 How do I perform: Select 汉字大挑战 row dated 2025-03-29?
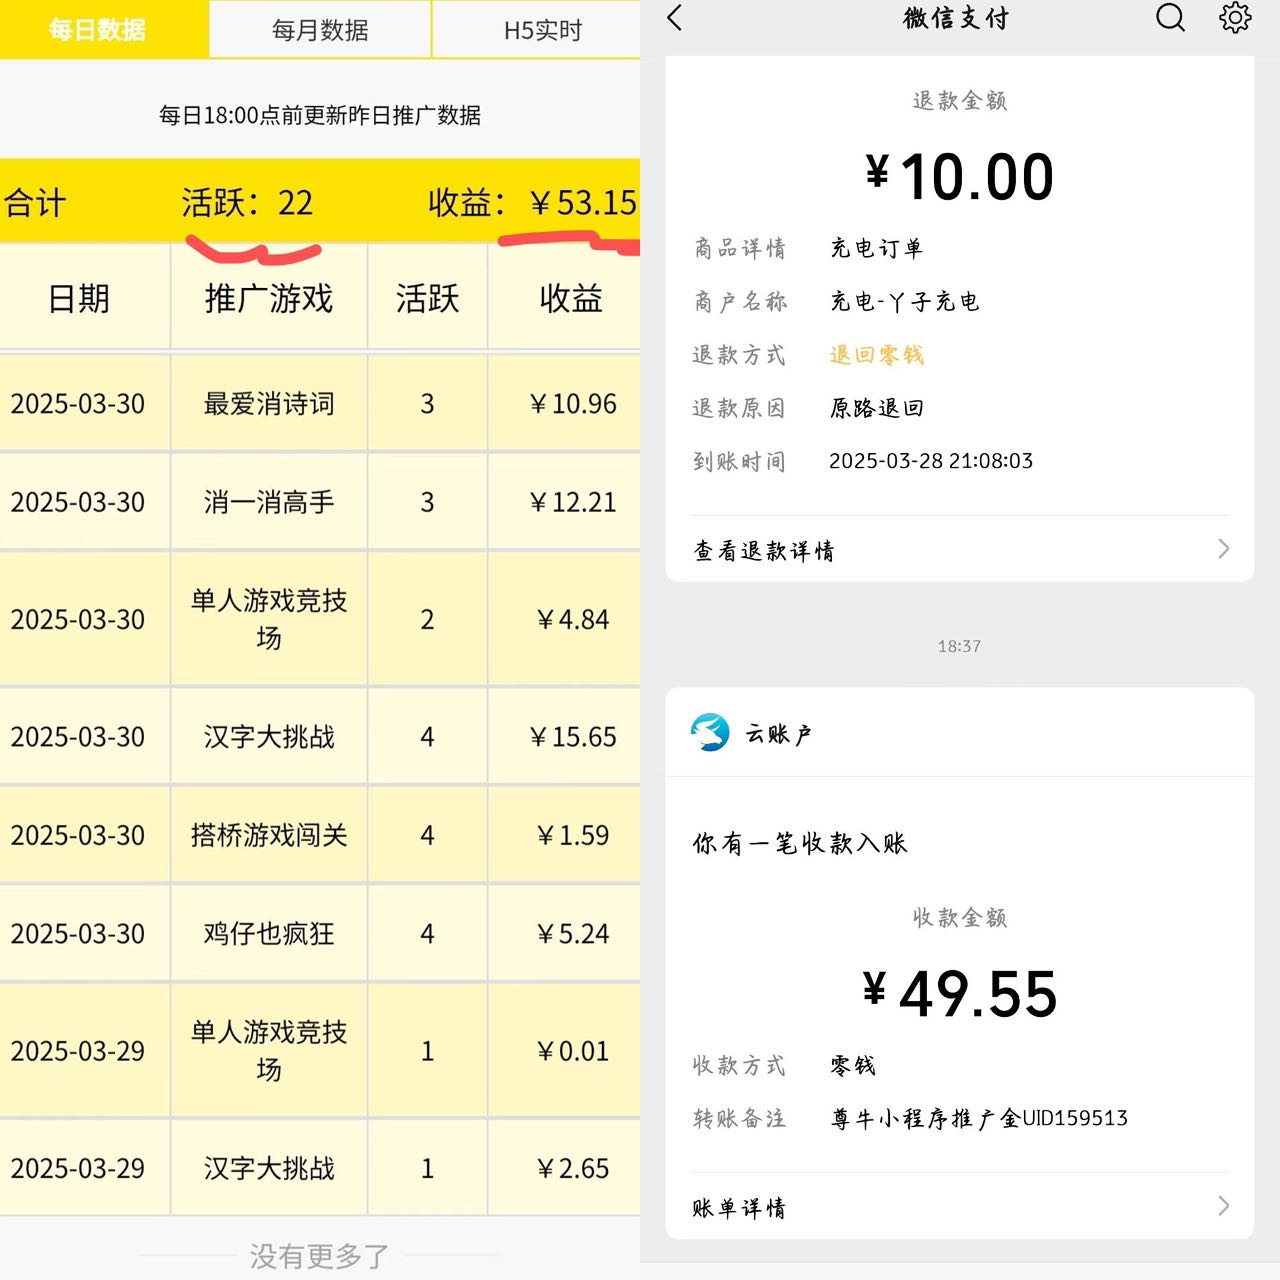tap(320, 1168)
